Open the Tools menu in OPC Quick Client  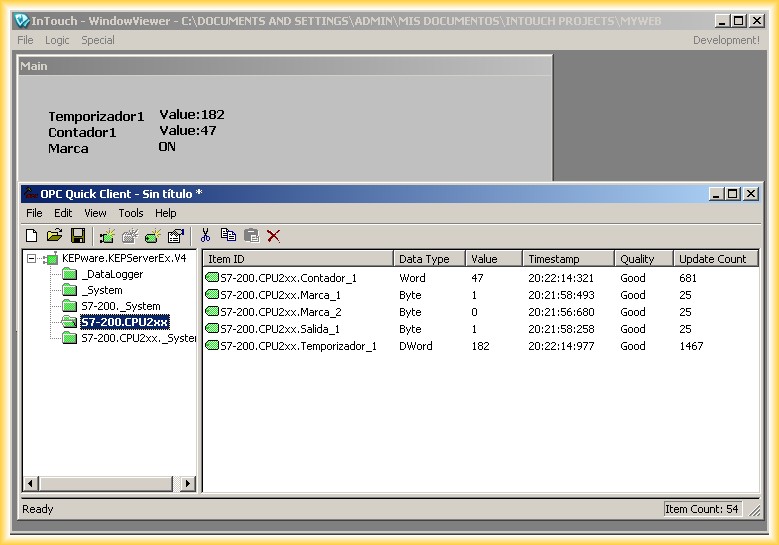point(131,213)
